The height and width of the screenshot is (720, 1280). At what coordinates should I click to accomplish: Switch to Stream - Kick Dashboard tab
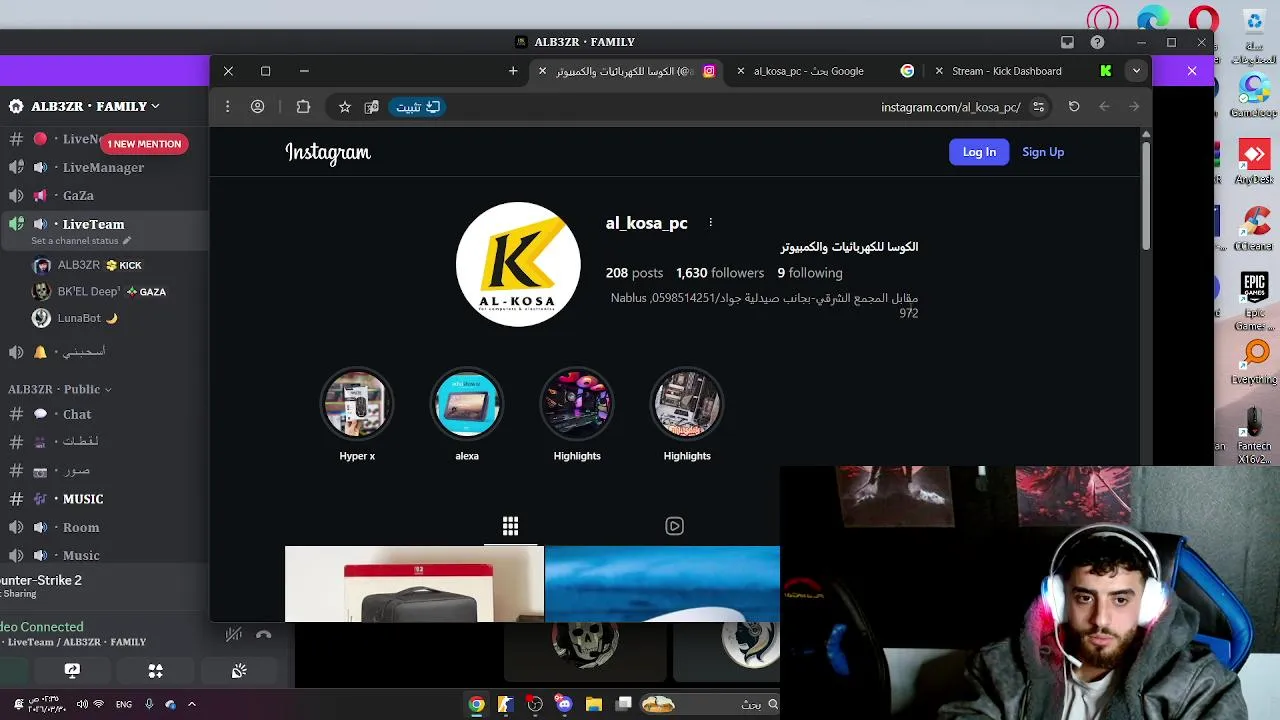1024,71
